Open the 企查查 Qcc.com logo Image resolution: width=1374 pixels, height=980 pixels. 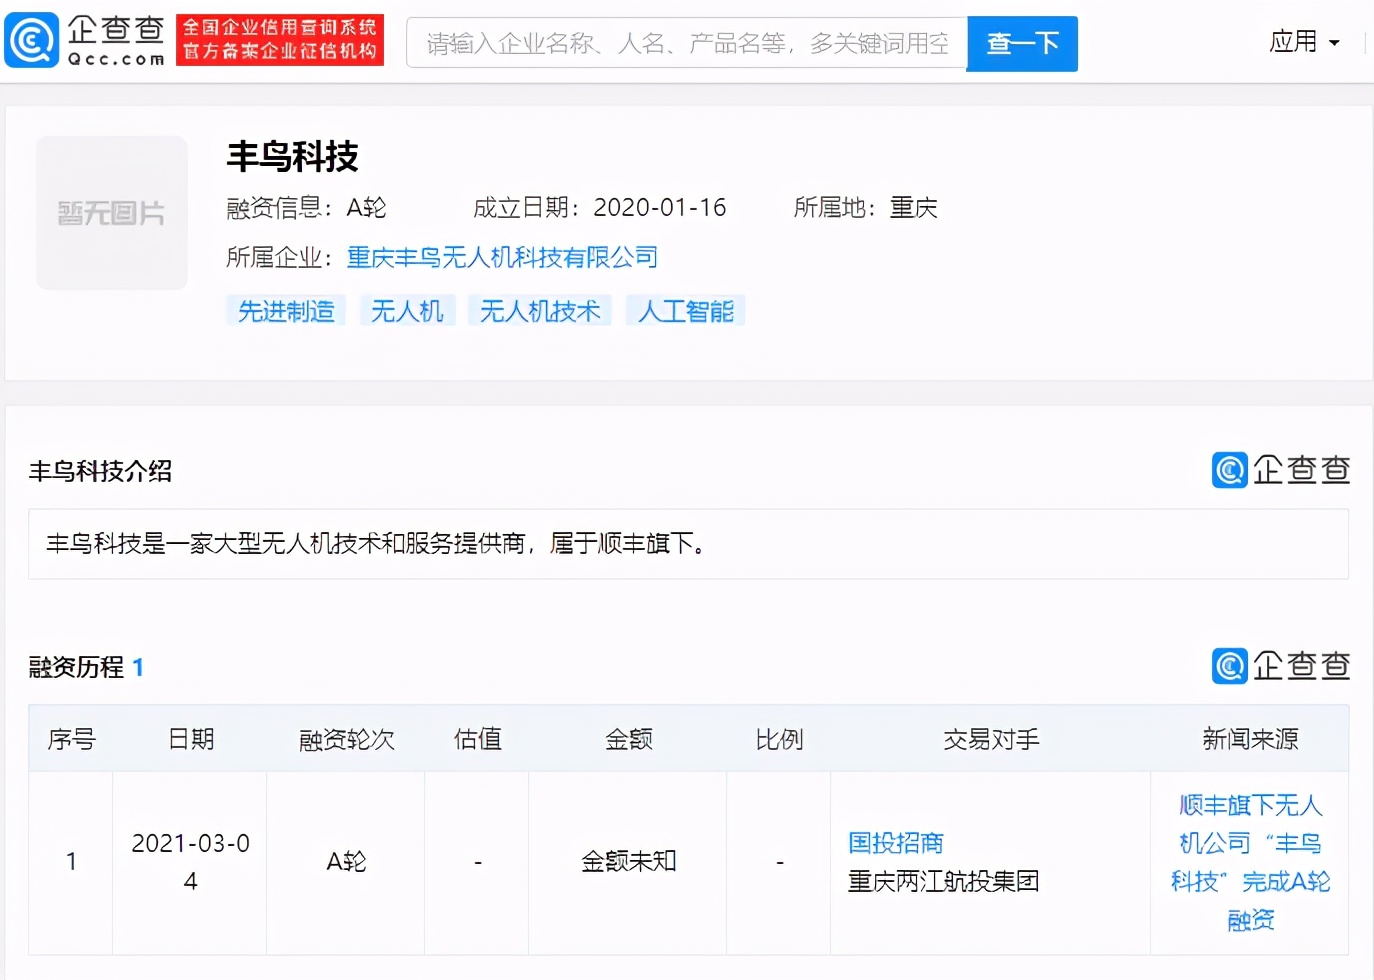click(85, 42)
